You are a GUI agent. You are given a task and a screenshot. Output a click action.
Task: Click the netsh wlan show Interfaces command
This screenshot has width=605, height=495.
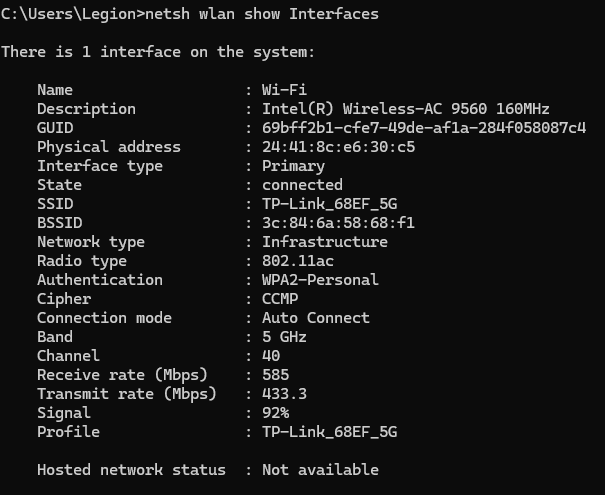click(x=262, y=14)
